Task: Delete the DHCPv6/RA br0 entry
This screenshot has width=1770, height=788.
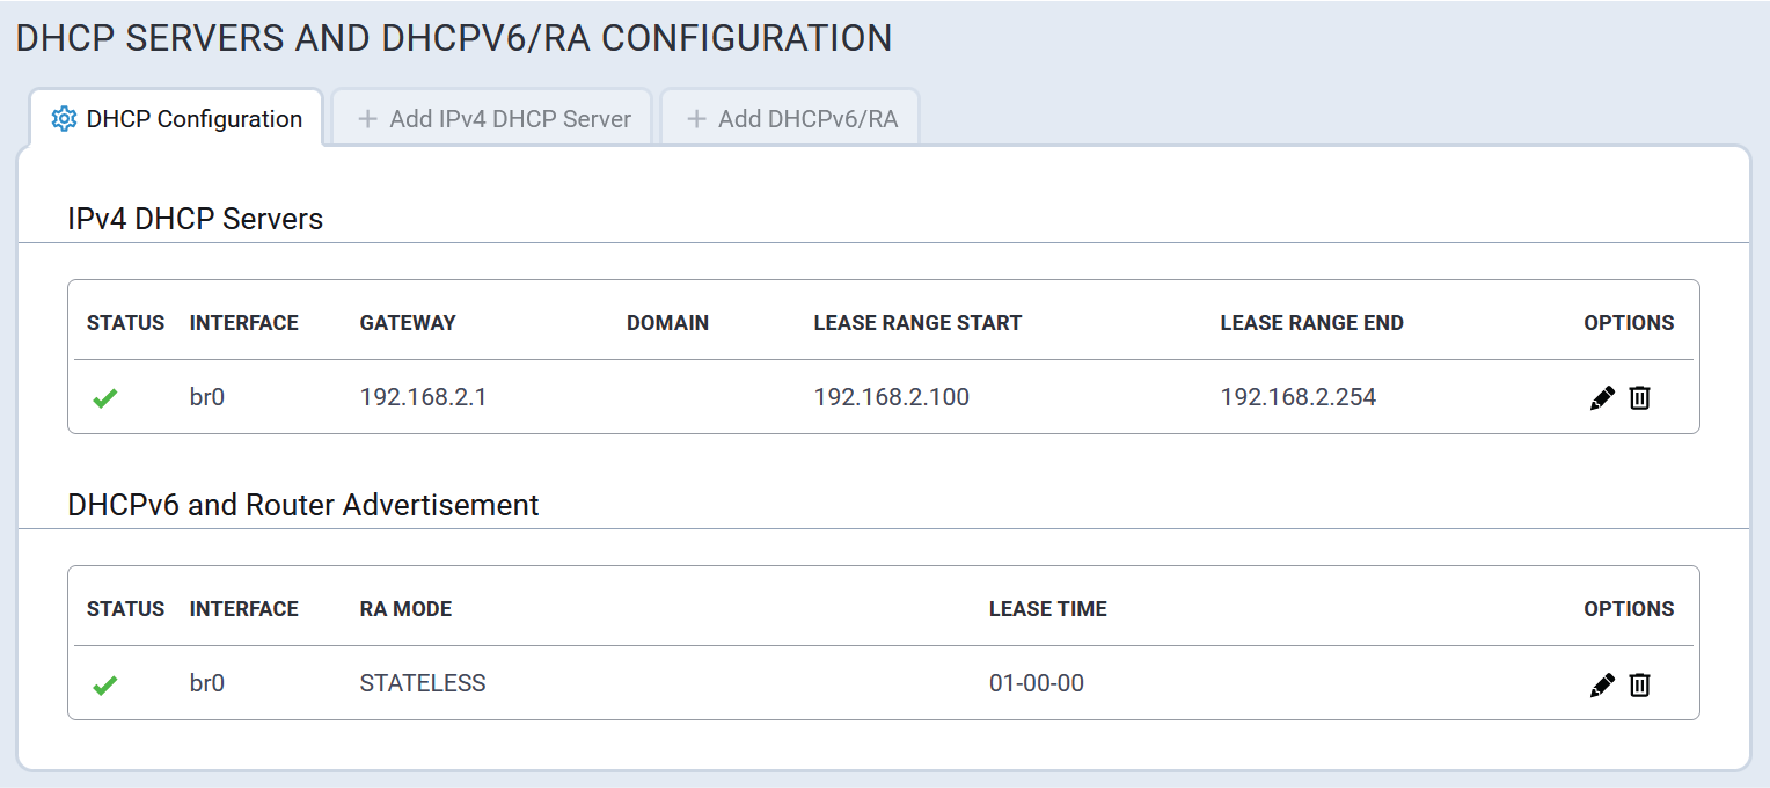Action: pyautogui.click(x=1640, y=684)
